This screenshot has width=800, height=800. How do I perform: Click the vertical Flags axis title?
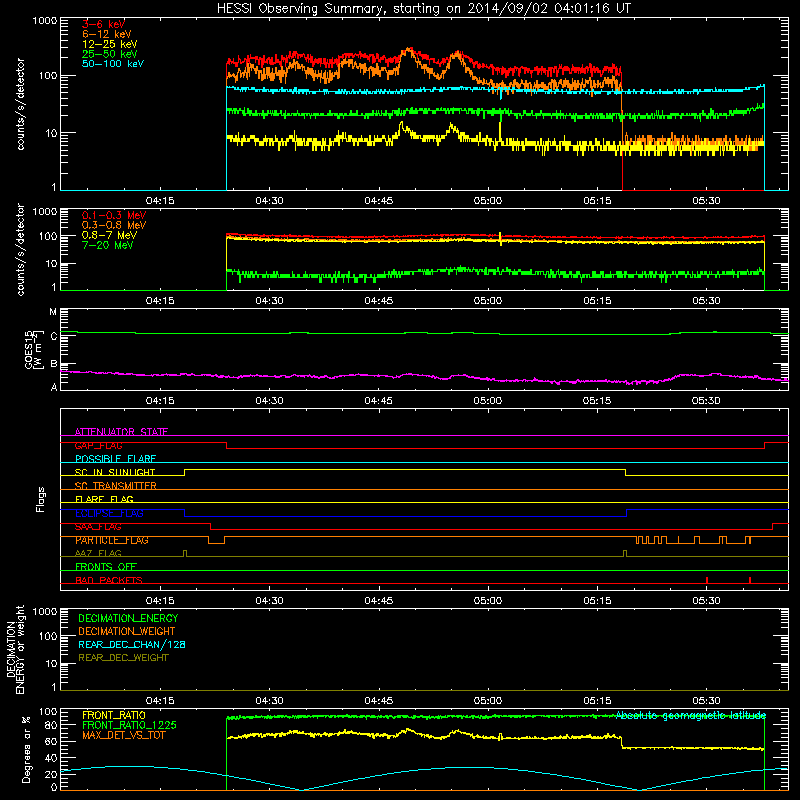41,499
